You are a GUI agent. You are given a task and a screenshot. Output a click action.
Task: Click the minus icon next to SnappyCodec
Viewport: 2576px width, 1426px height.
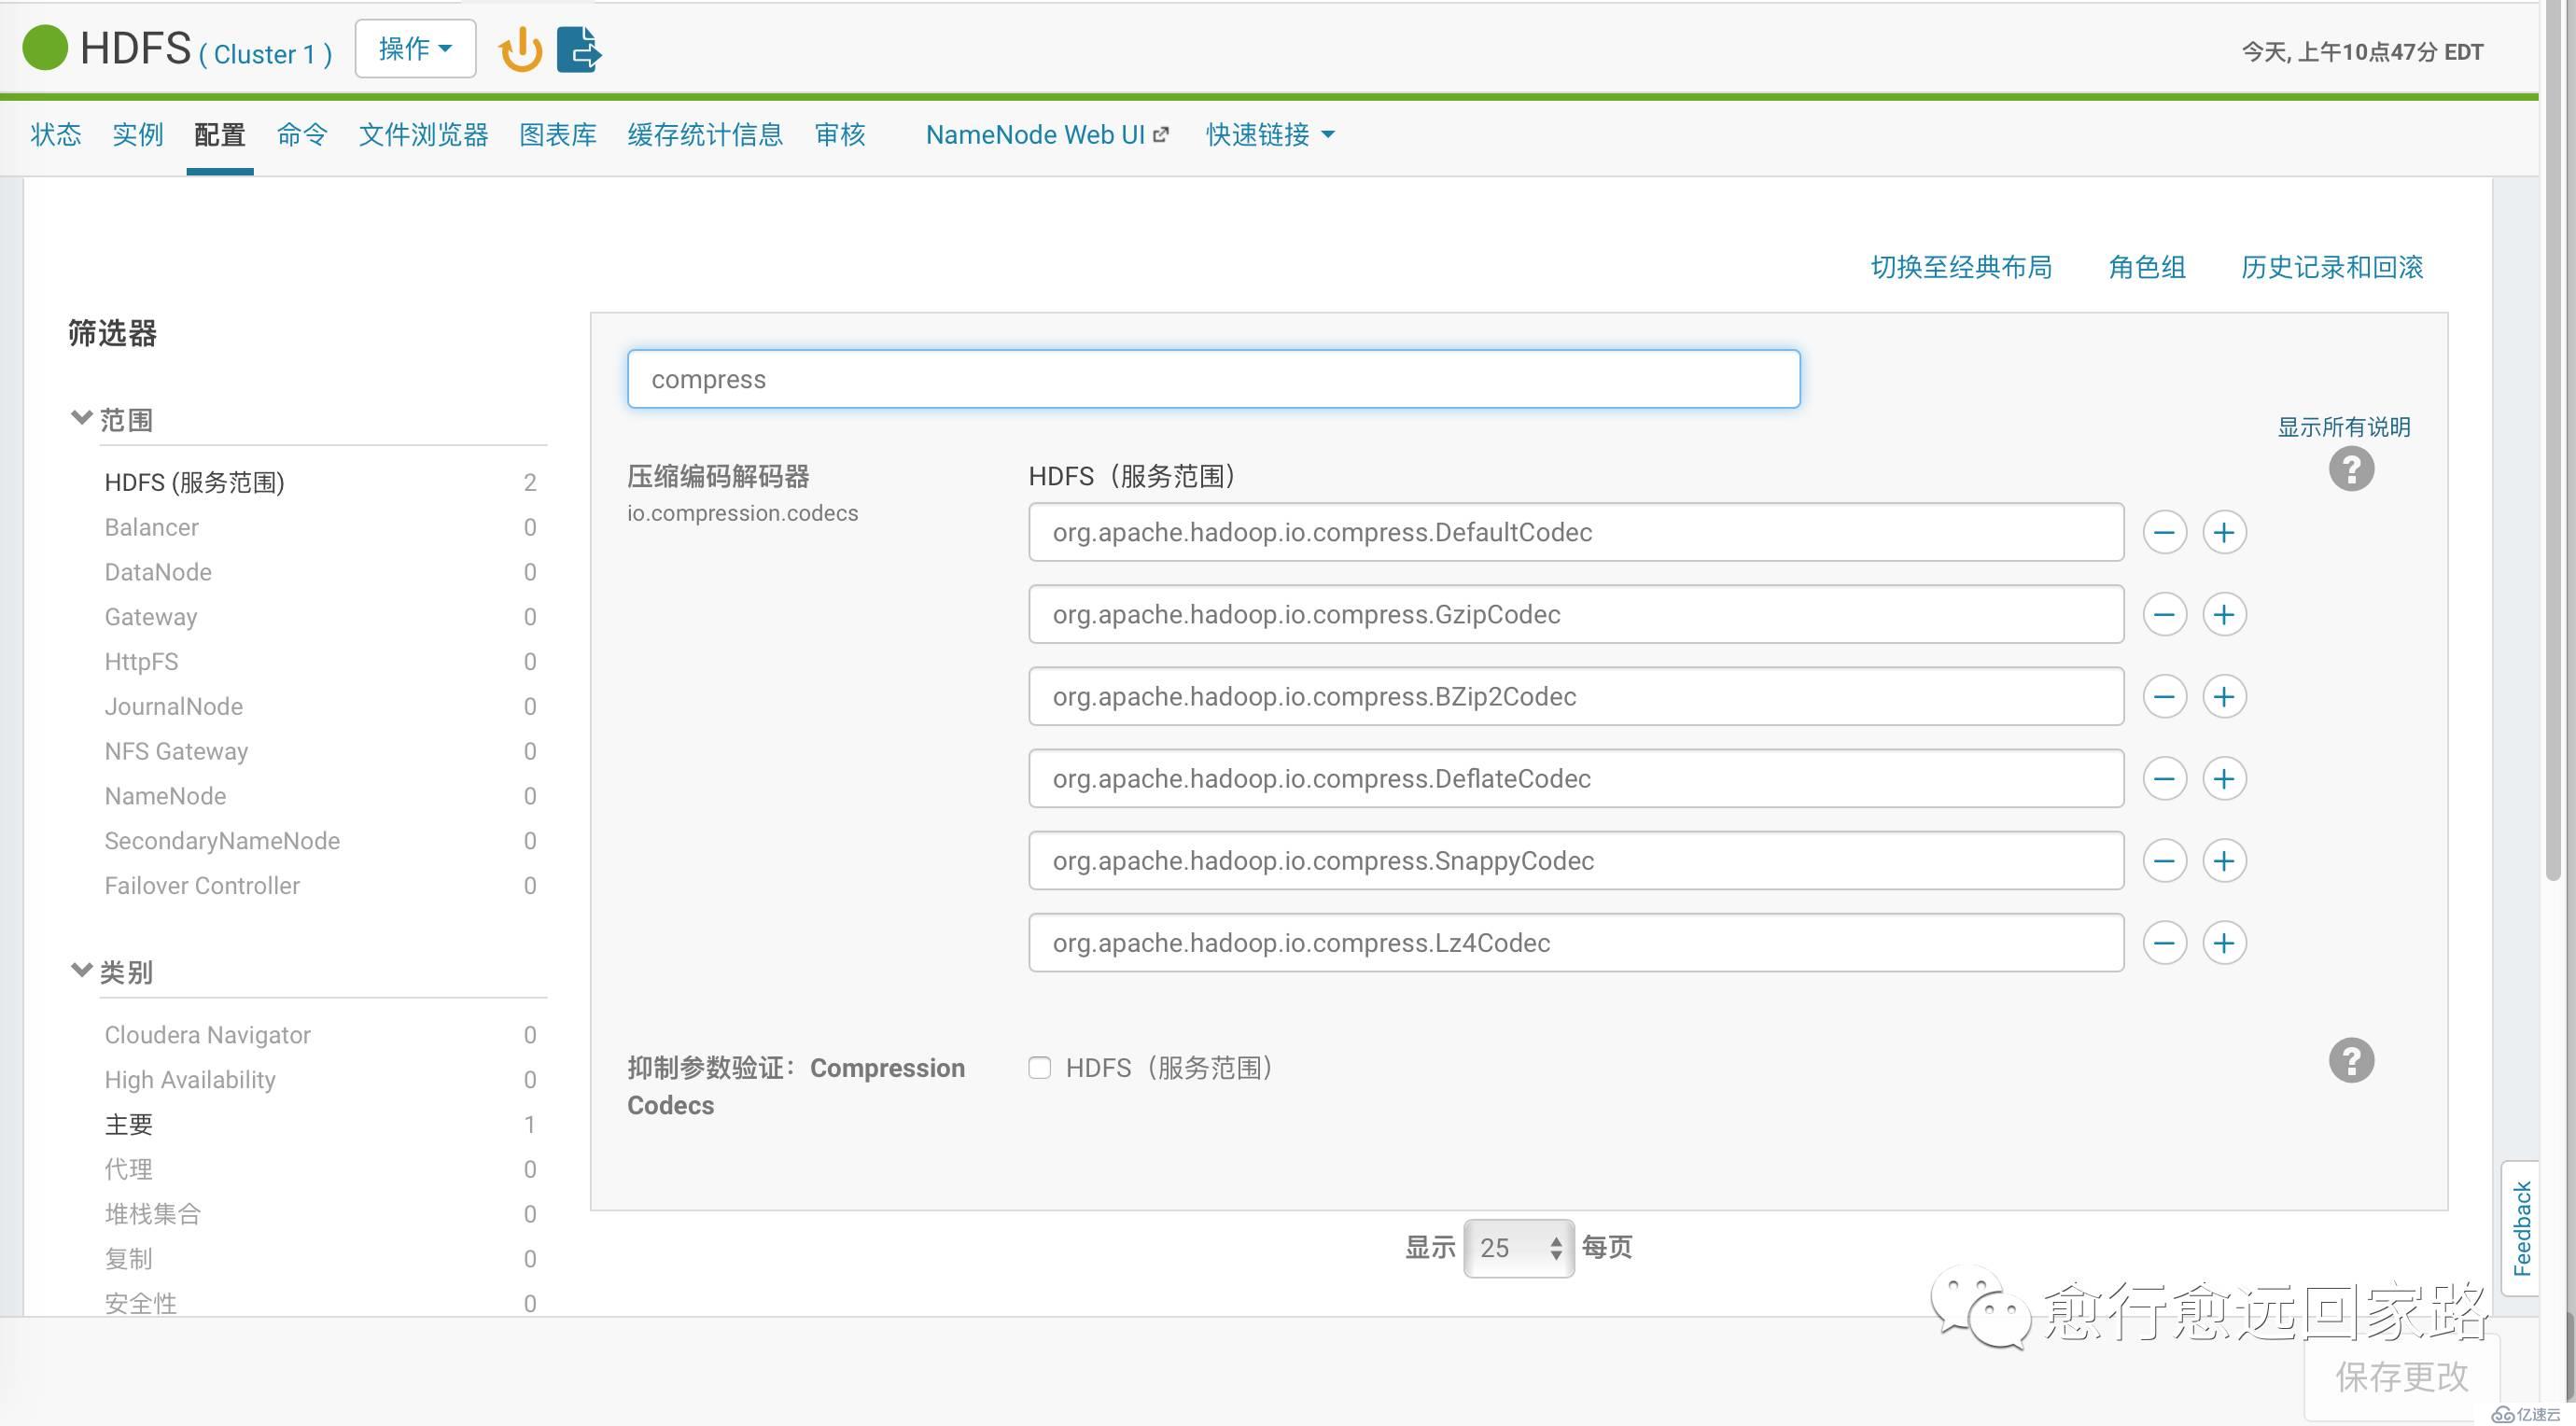2163,860
